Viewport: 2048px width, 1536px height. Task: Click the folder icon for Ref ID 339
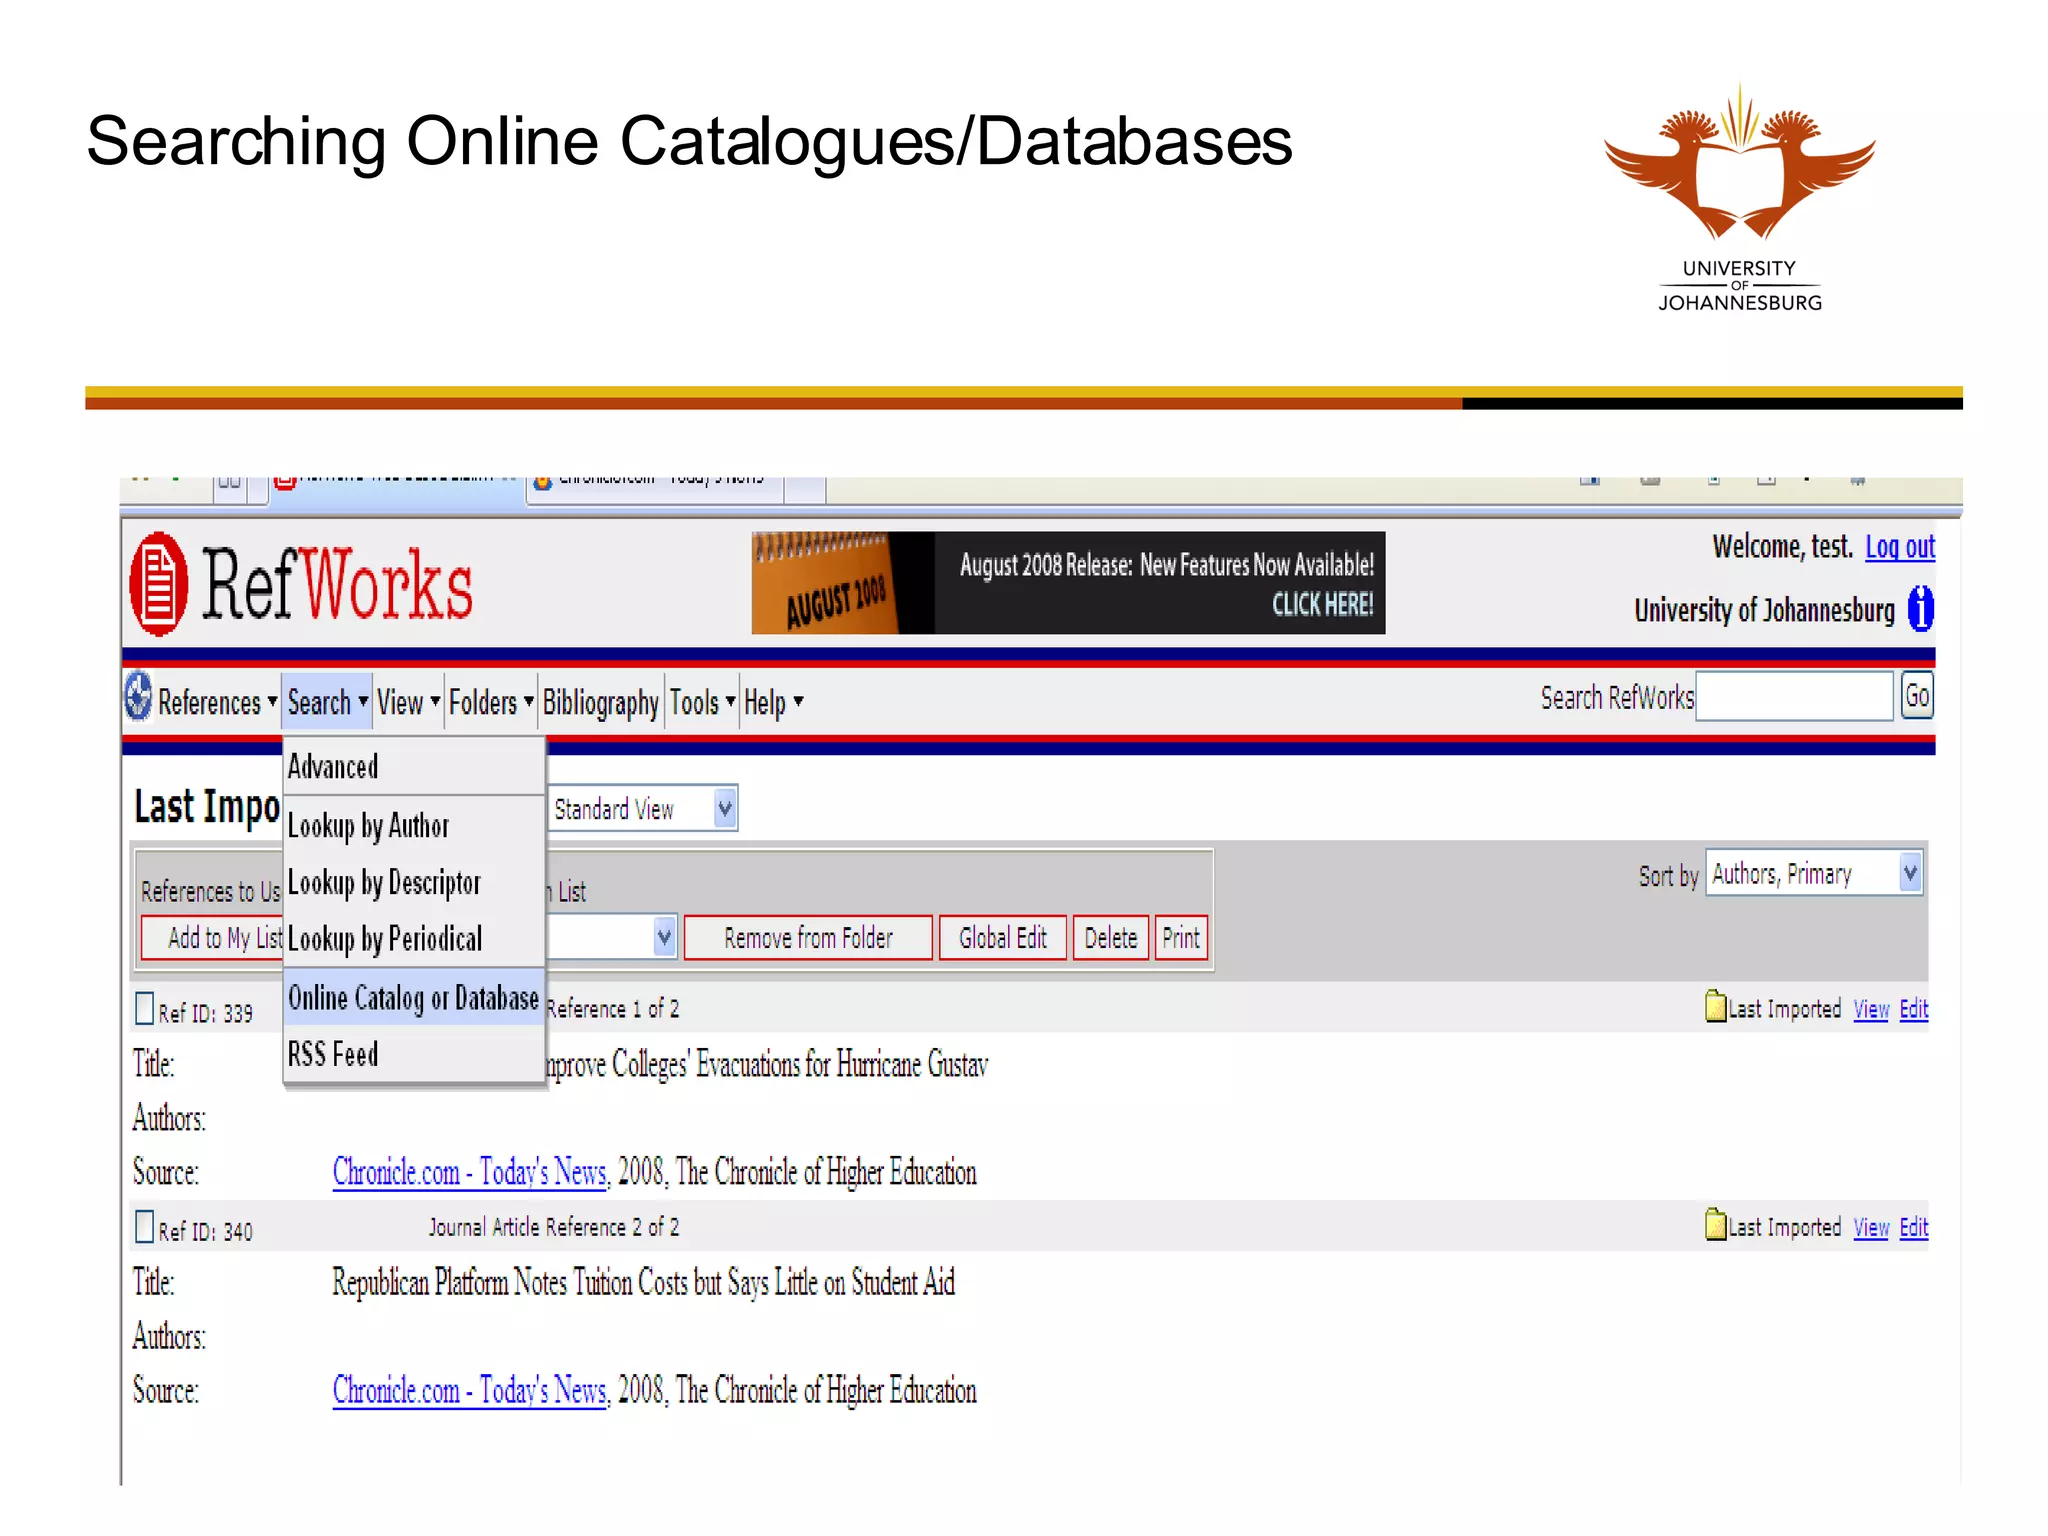(x=1715, y=1006)
